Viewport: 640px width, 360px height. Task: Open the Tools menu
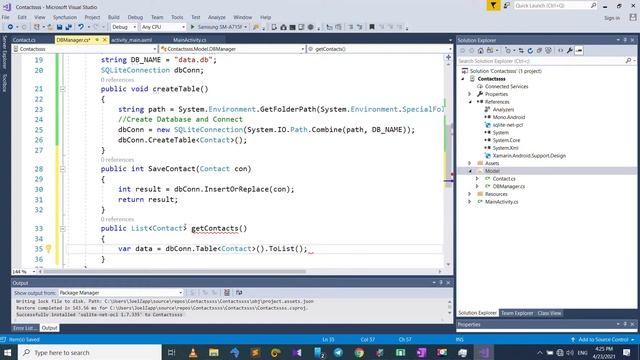(177, 17)
